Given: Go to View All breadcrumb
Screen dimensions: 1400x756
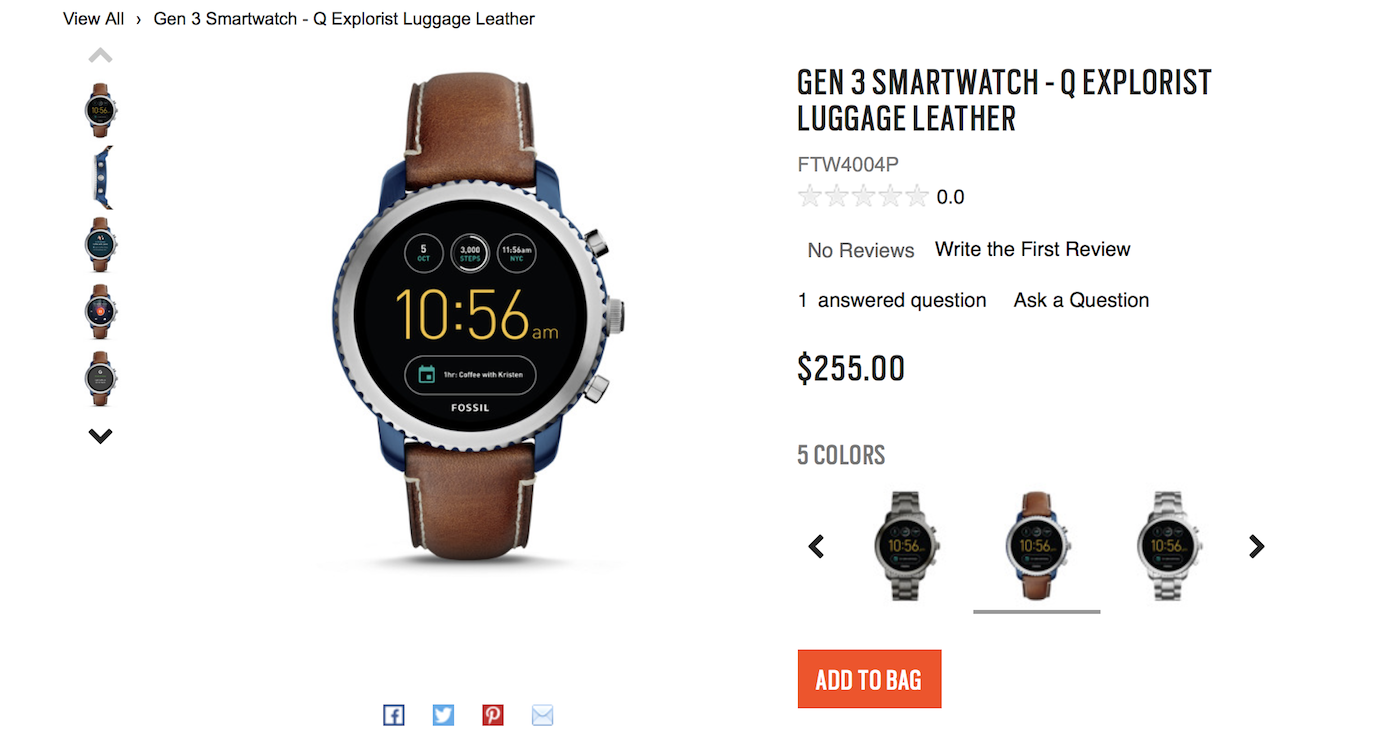Looking at the screenshot, I should [x=94, y=19].
